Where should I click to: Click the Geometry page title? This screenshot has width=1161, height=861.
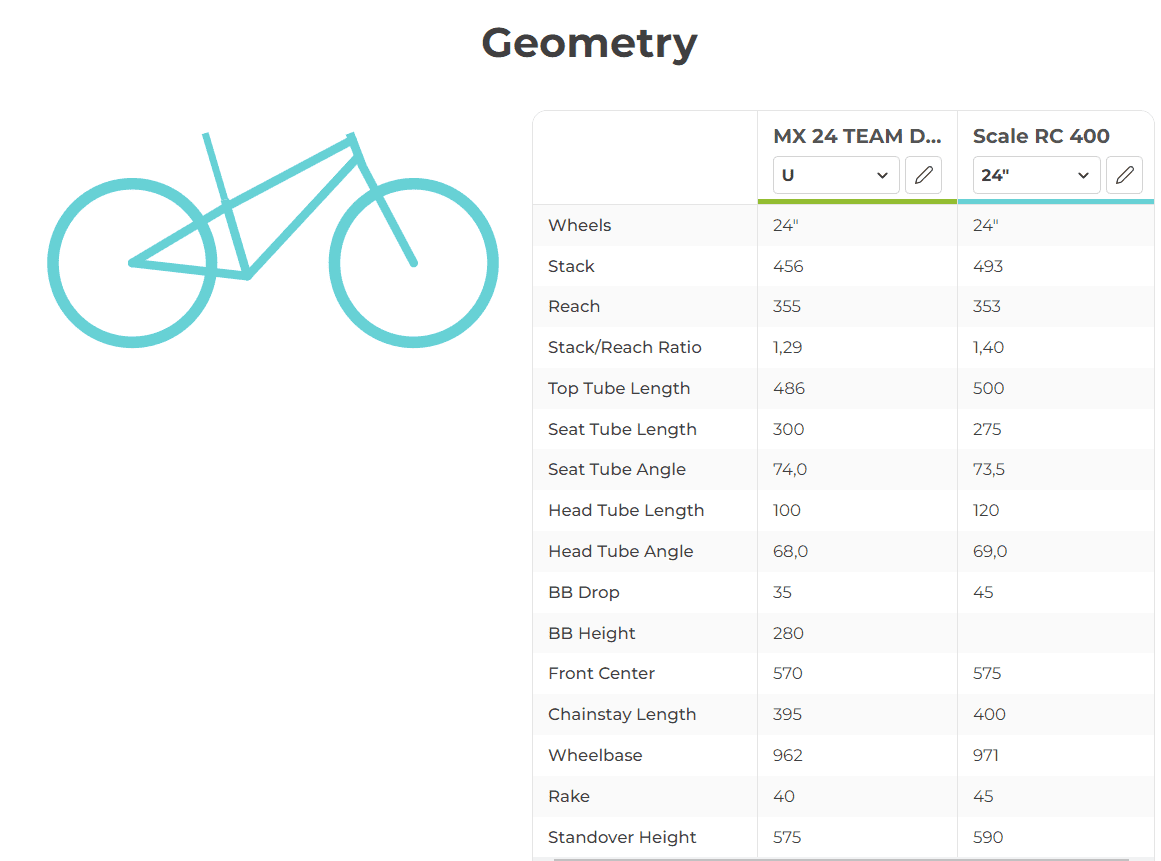589,42
